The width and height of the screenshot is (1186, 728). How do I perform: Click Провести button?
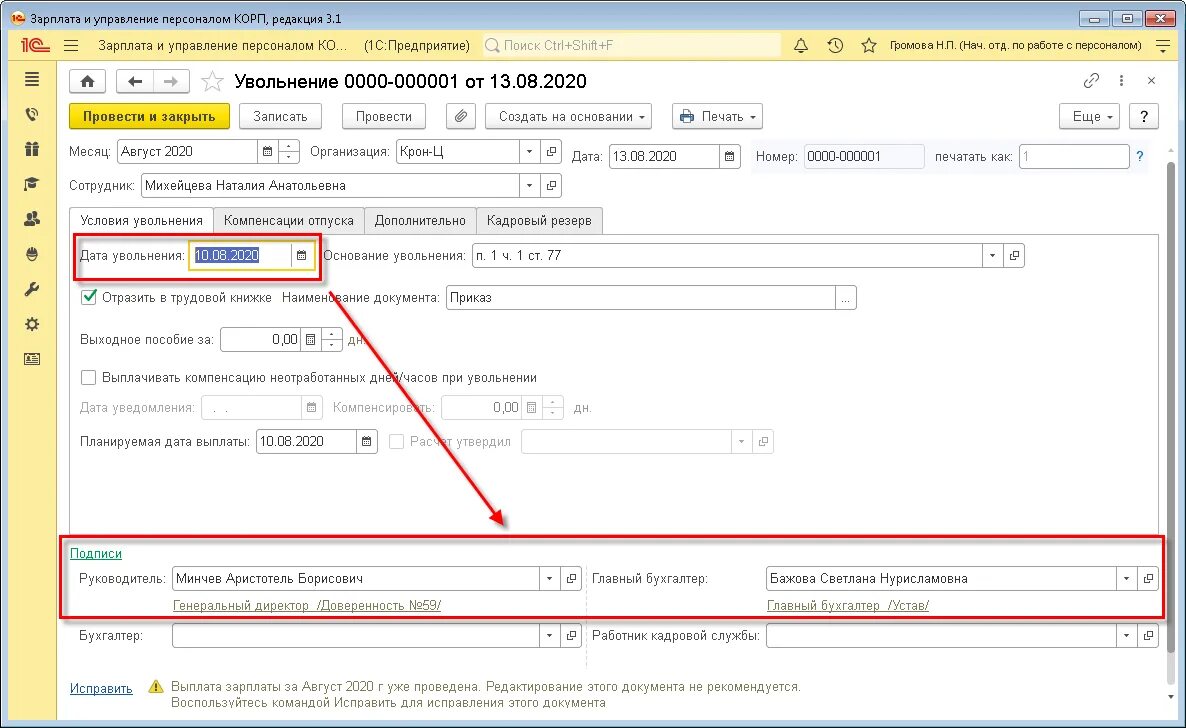pos(383,117)
